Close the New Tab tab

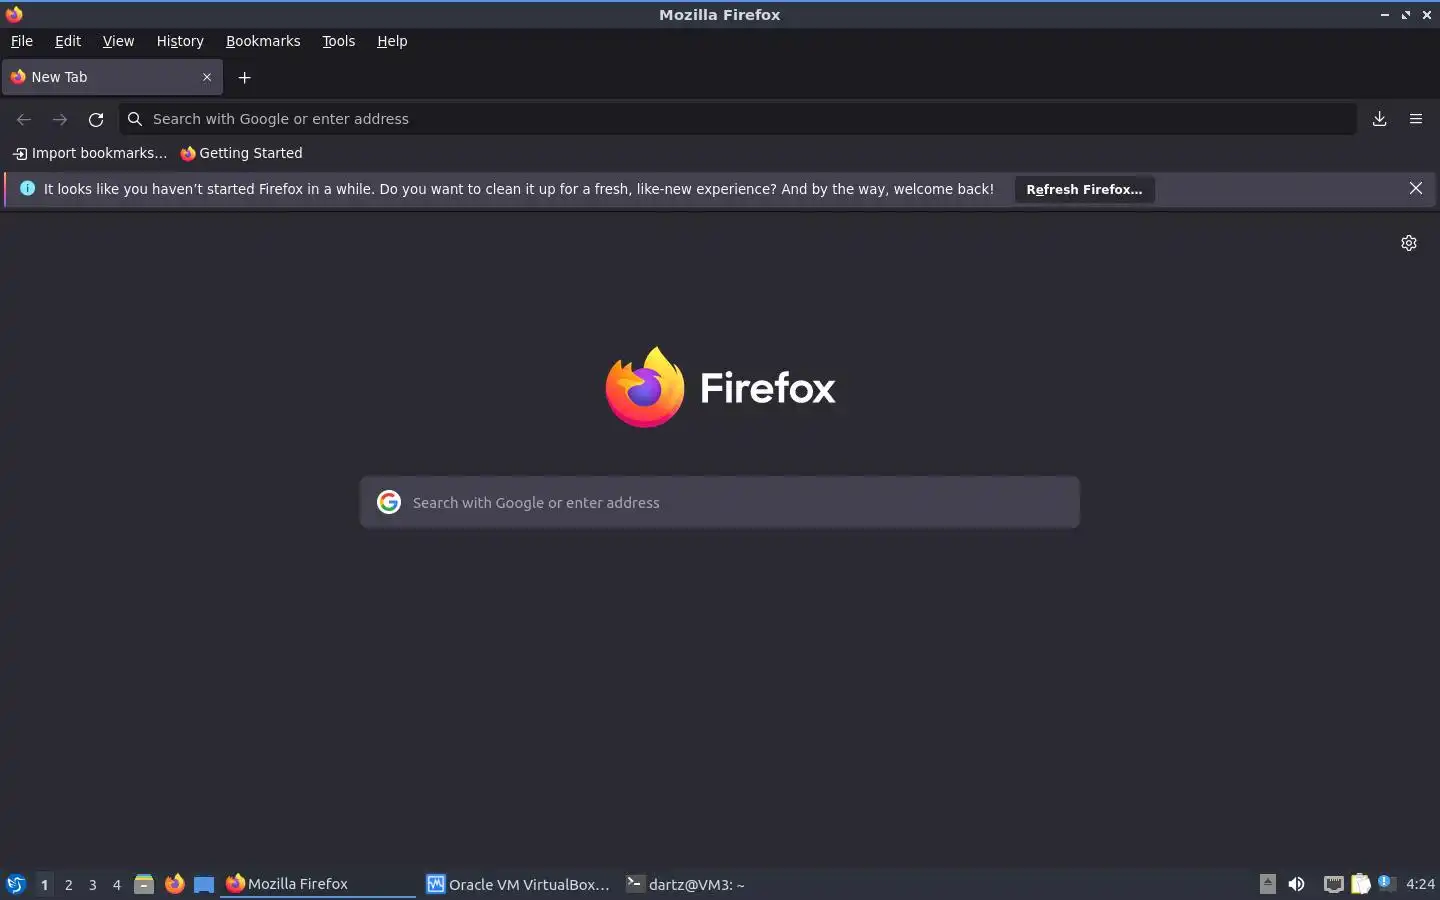[207, 77]
